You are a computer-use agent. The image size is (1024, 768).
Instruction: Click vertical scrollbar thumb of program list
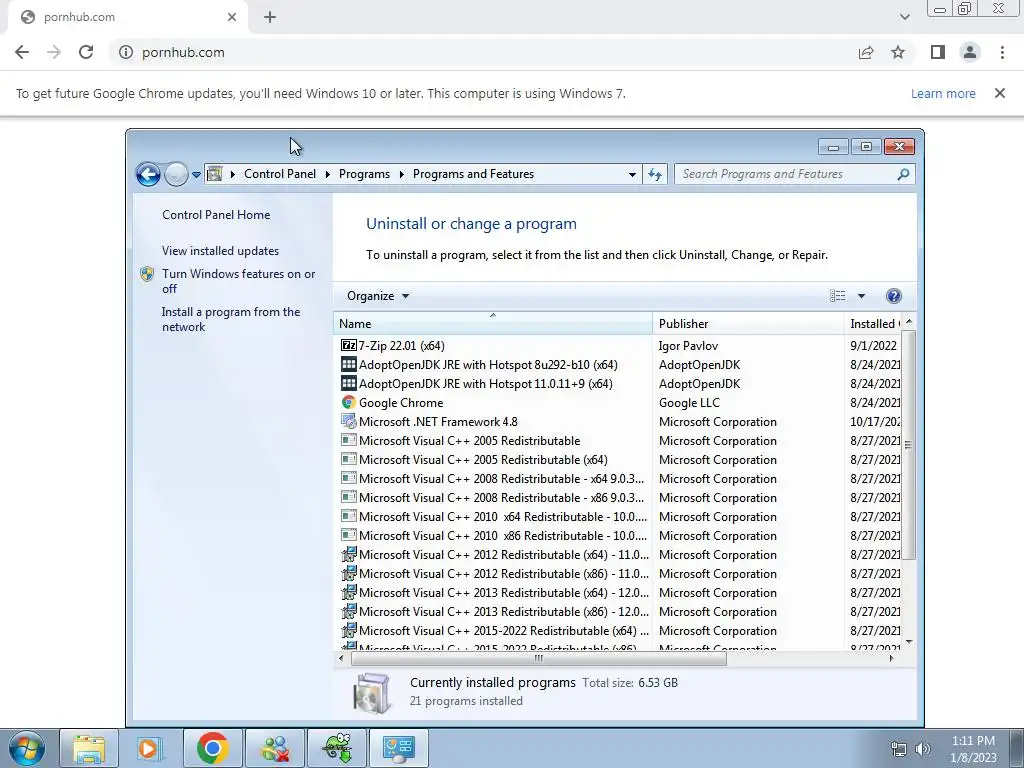[908, 445]
